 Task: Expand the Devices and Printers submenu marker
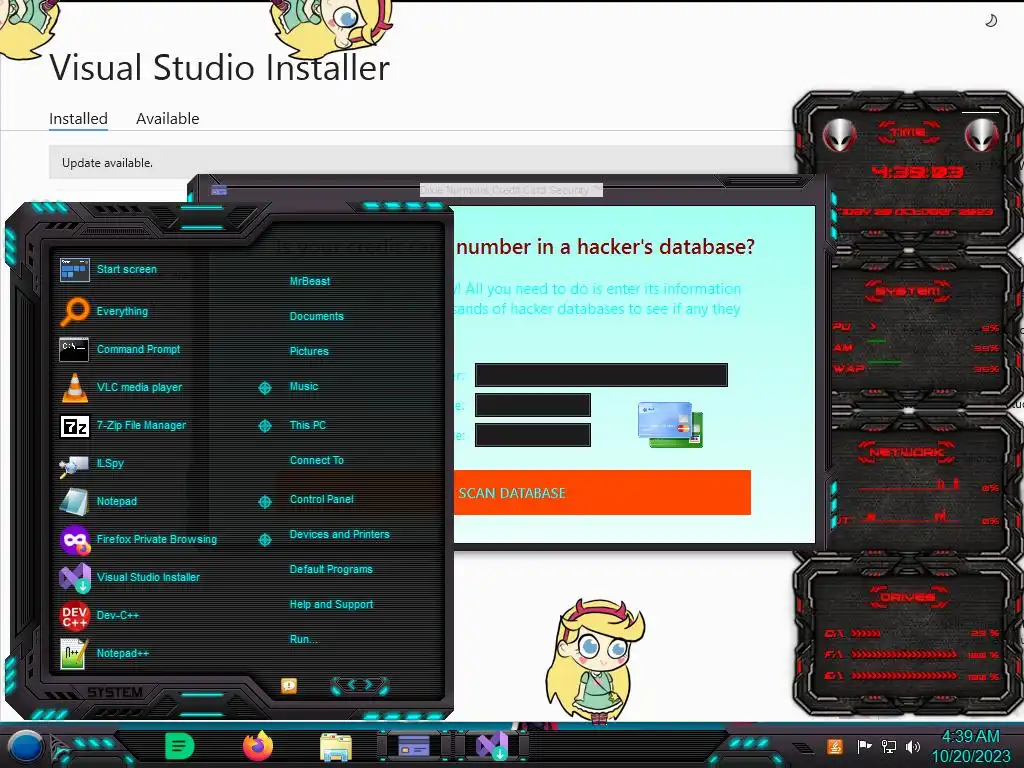(264, 539)
